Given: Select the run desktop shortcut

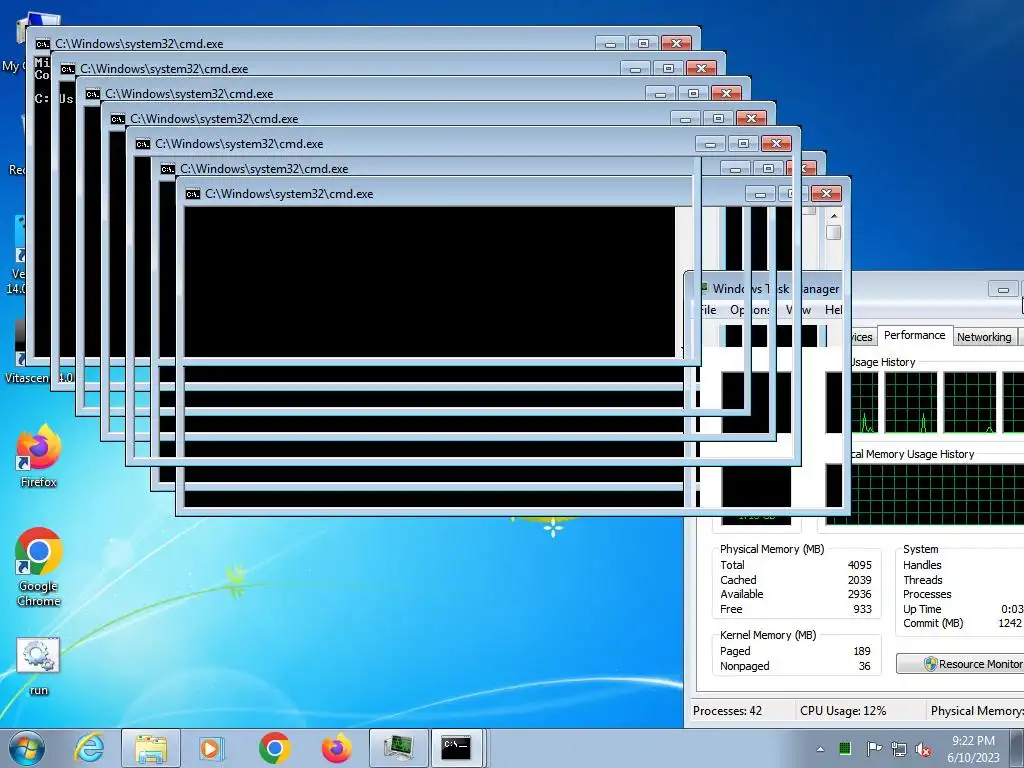Looking at the screenshot, I should 39,666.
